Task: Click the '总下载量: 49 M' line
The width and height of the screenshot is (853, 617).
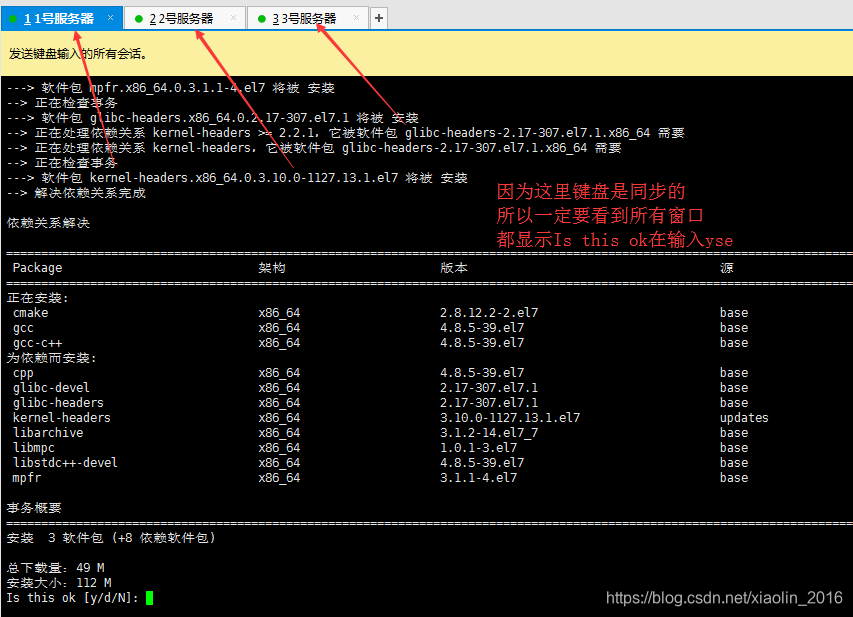Action: coord(55,568)
